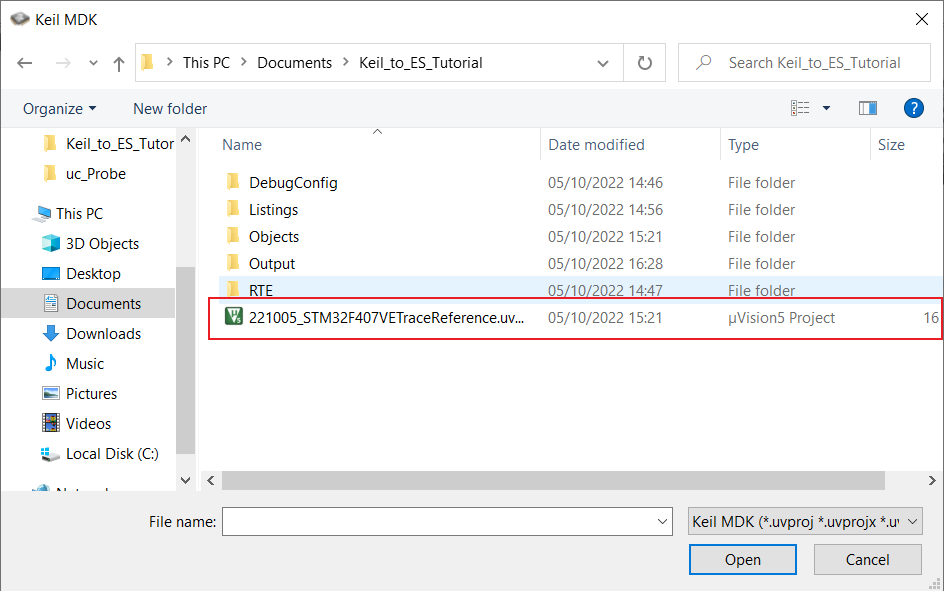Click into the File name text field
This screenshot has height=591, width=946.
click(x=438, y=521)
